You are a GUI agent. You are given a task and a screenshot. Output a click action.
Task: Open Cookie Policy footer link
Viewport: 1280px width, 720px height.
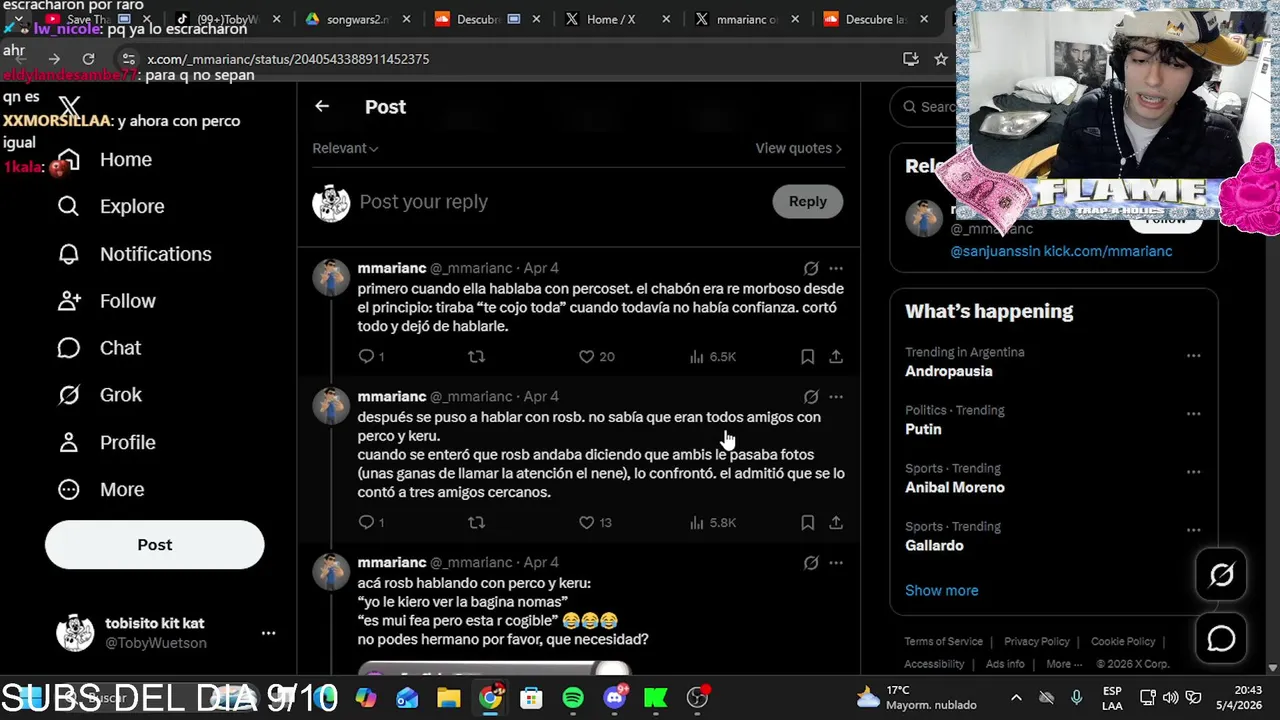pyautogui.click(x=1123, y=641)
